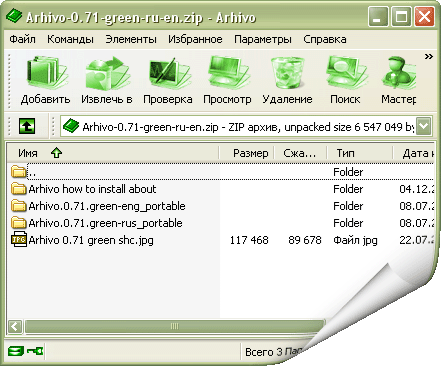Sort by the Сжа... column header

pyautogui.click(x=300, y=153)
